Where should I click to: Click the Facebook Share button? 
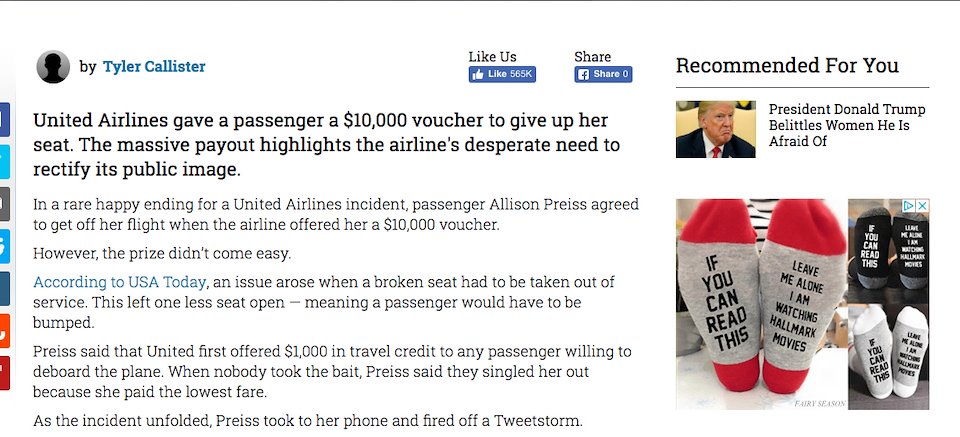(603, 74)
